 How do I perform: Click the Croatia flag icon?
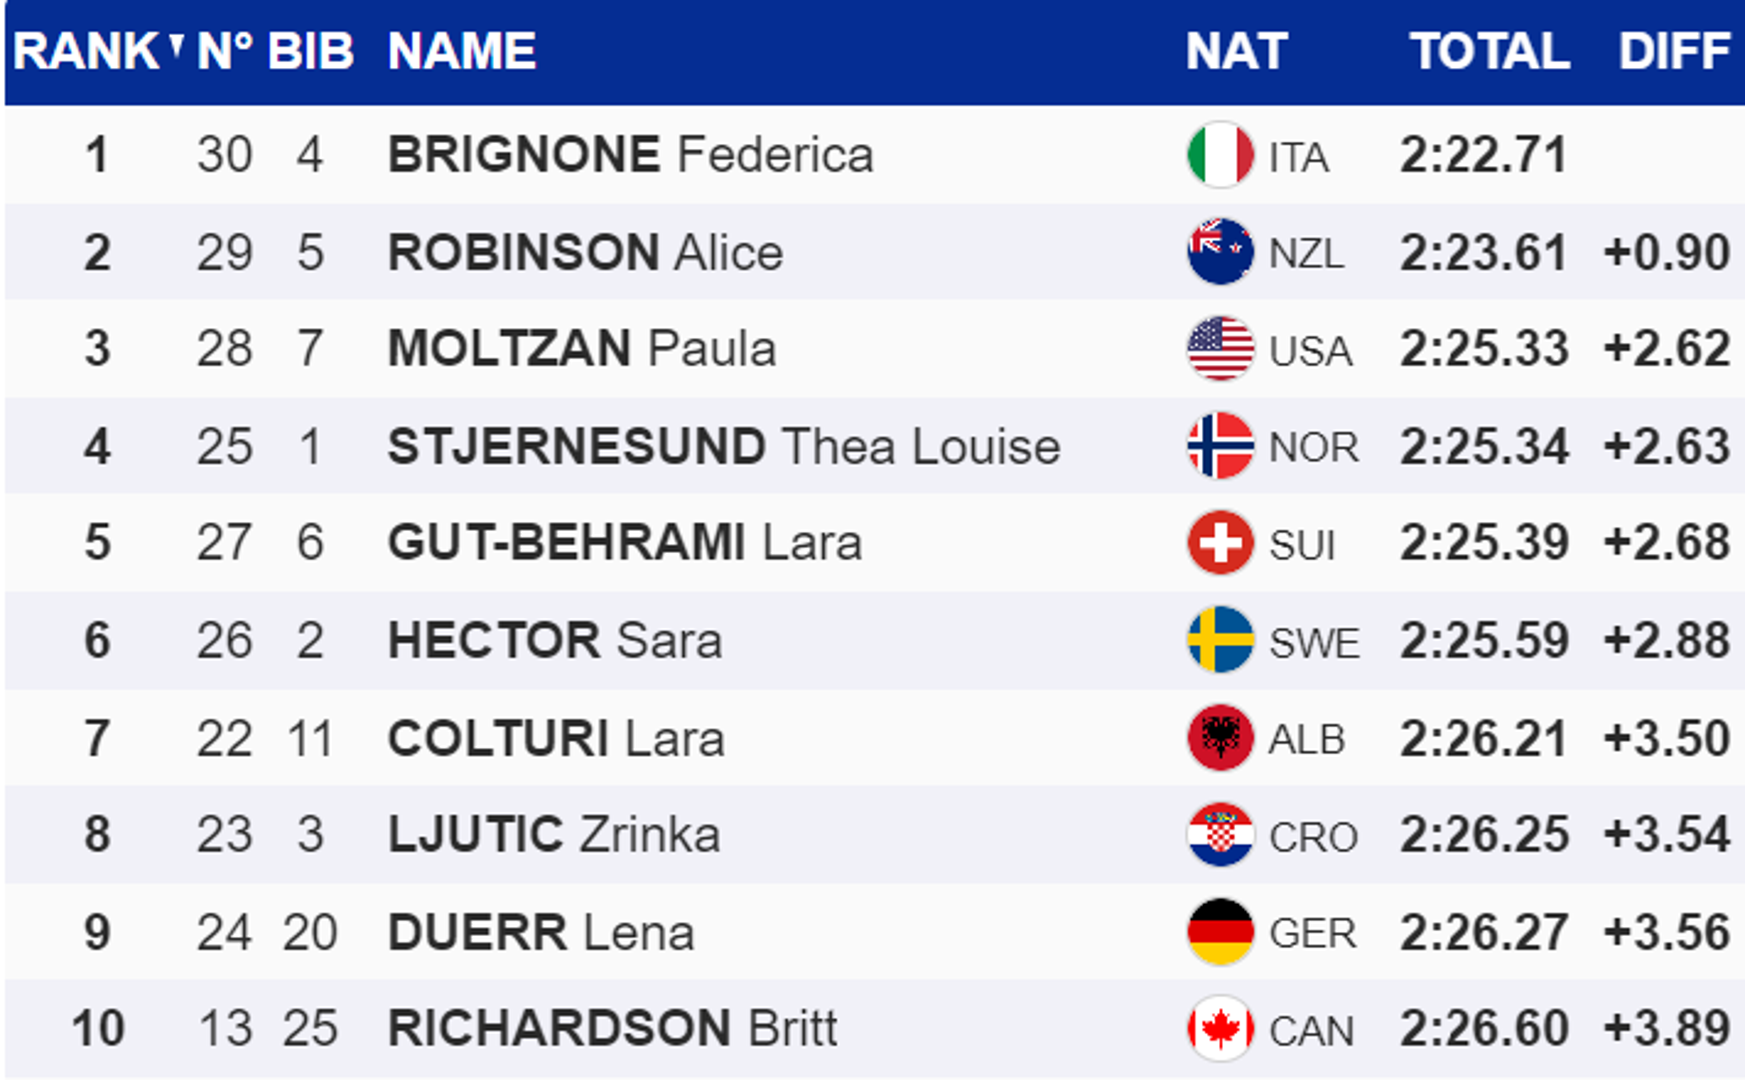1220,835
